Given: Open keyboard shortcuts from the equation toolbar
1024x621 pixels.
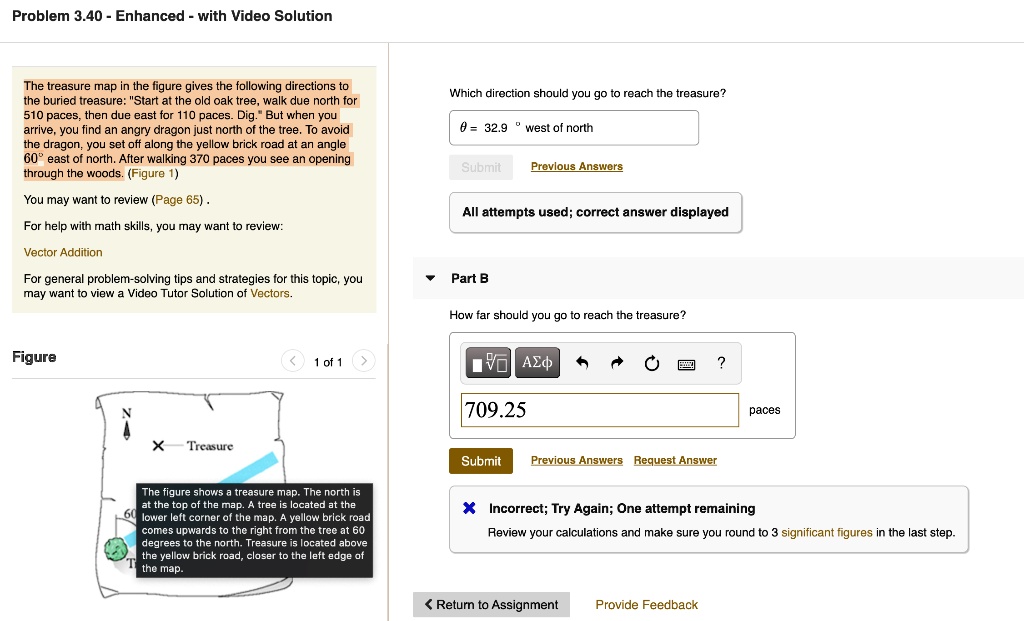Looking at the screenshot, I should click(x=687, y=363).
